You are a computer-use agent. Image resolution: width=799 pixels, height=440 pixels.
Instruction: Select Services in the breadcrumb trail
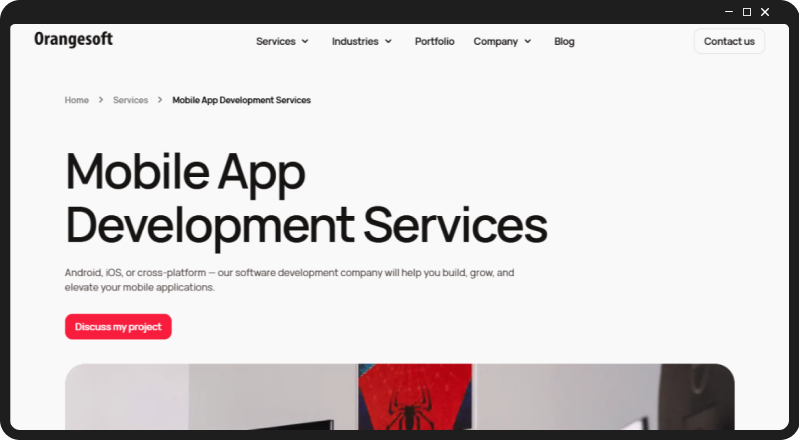[x=130, y=100]
